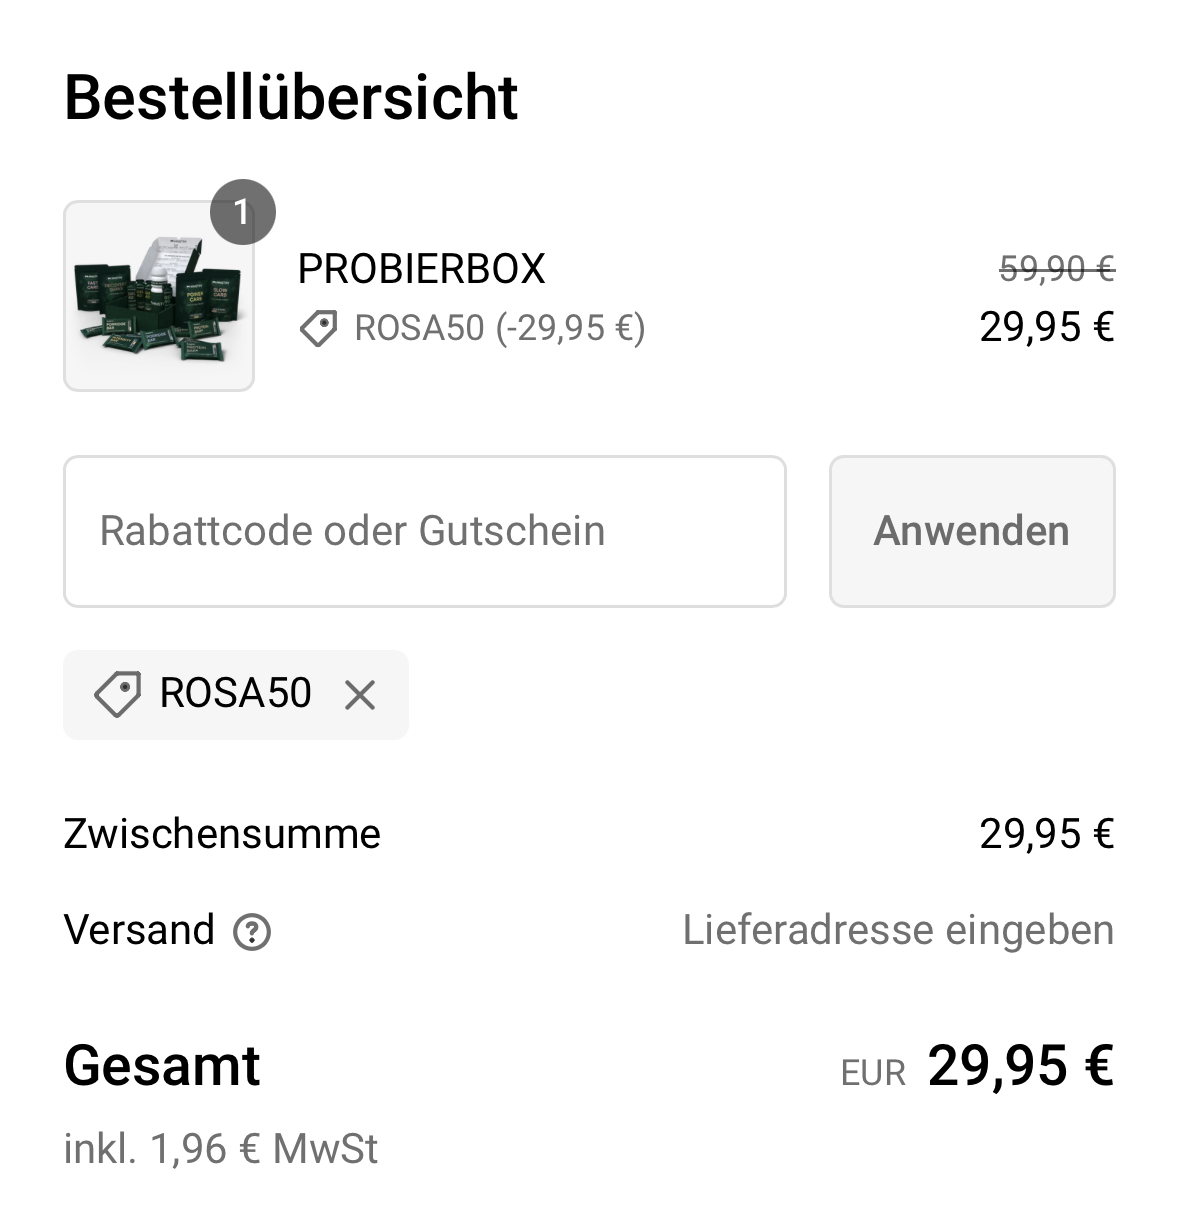The width and height of the screenshot is (1179, 1209).
Task: Click the ROSA50 label in the chip
Action: pyautogui.click(x=235, y=693)
